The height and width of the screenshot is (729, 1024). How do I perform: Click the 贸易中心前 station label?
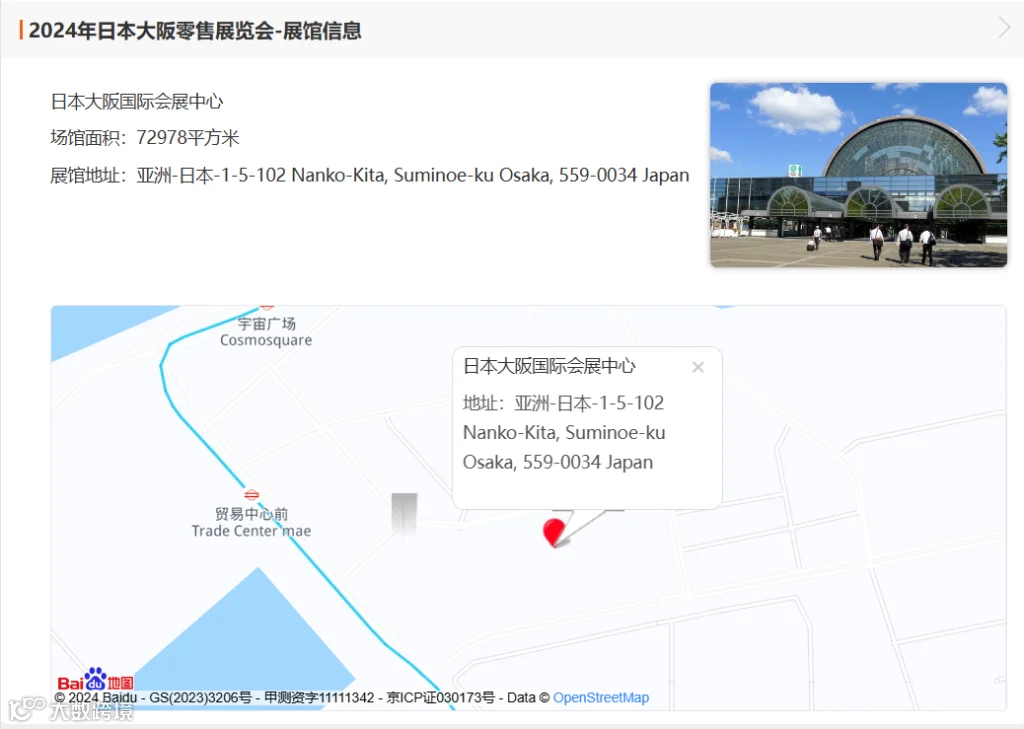pyautogui.click(x=251, y=514)
